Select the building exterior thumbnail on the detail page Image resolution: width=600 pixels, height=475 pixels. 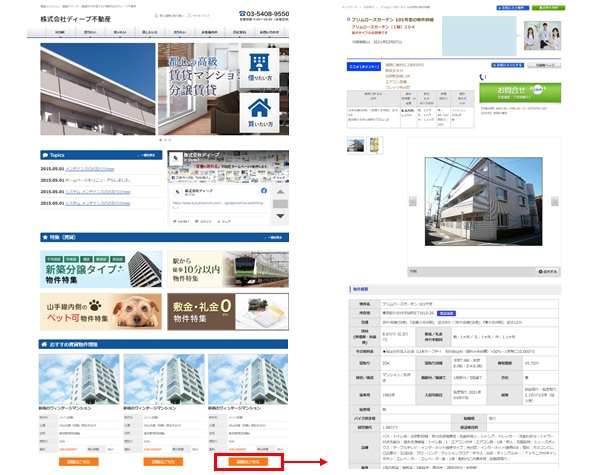pyautogui.click(x=355, y=145)
